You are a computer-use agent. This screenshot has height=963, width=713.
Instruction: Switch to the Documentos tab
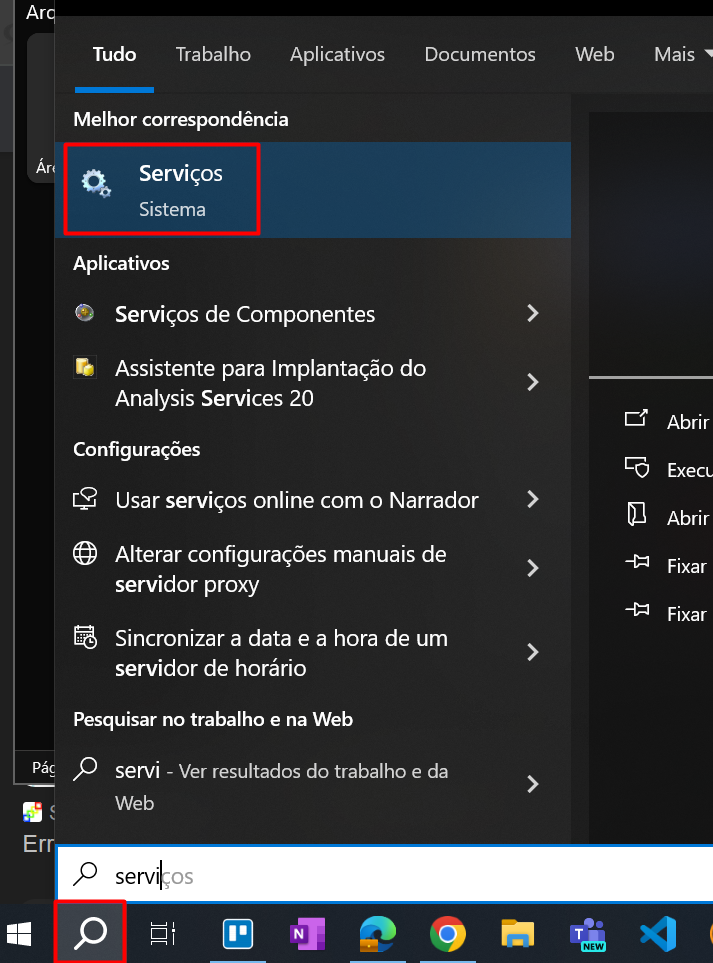click(x=480, y=54)
